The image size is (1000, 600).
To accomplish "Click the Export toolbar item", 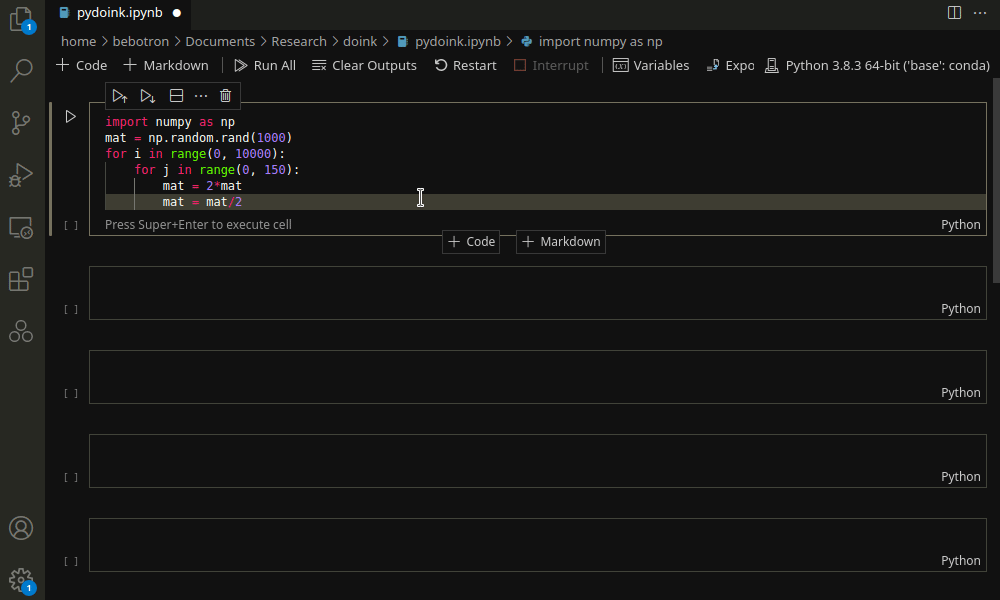I will point(730,65).
